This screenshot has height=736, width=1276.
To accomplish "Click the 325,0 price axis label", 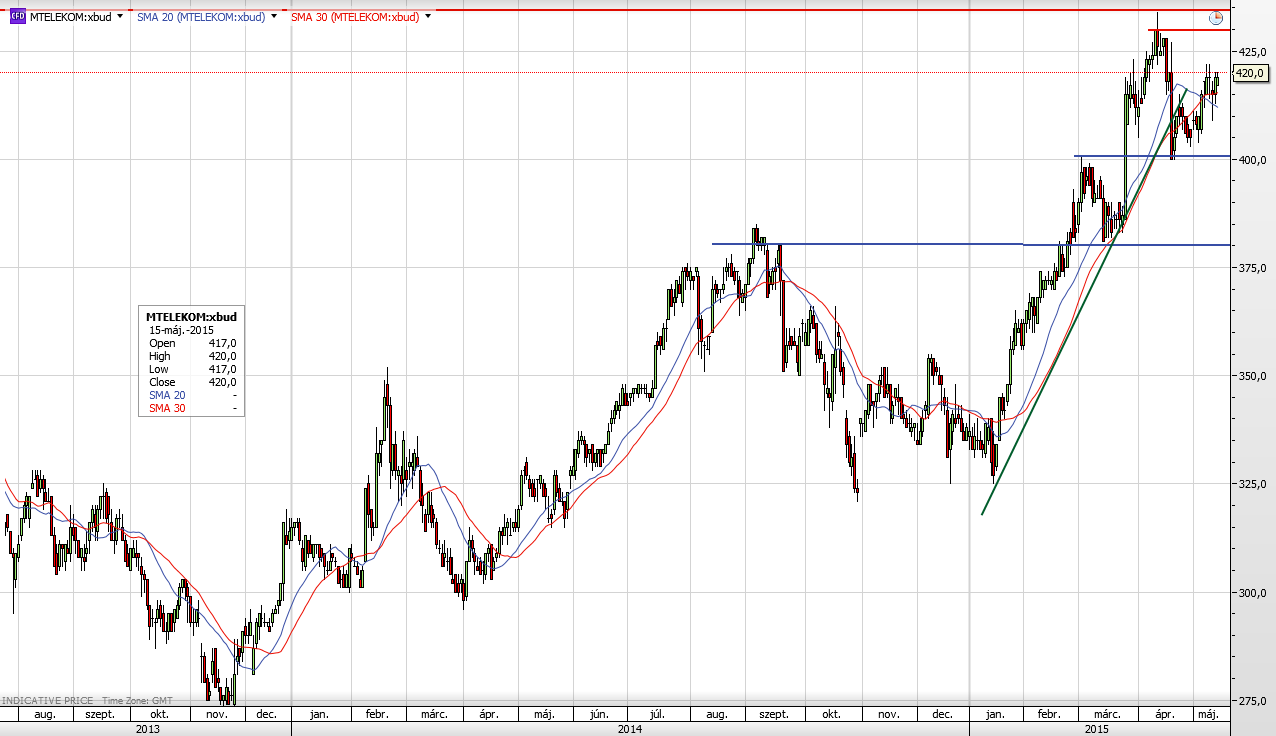I will (x=1253, y=484).
